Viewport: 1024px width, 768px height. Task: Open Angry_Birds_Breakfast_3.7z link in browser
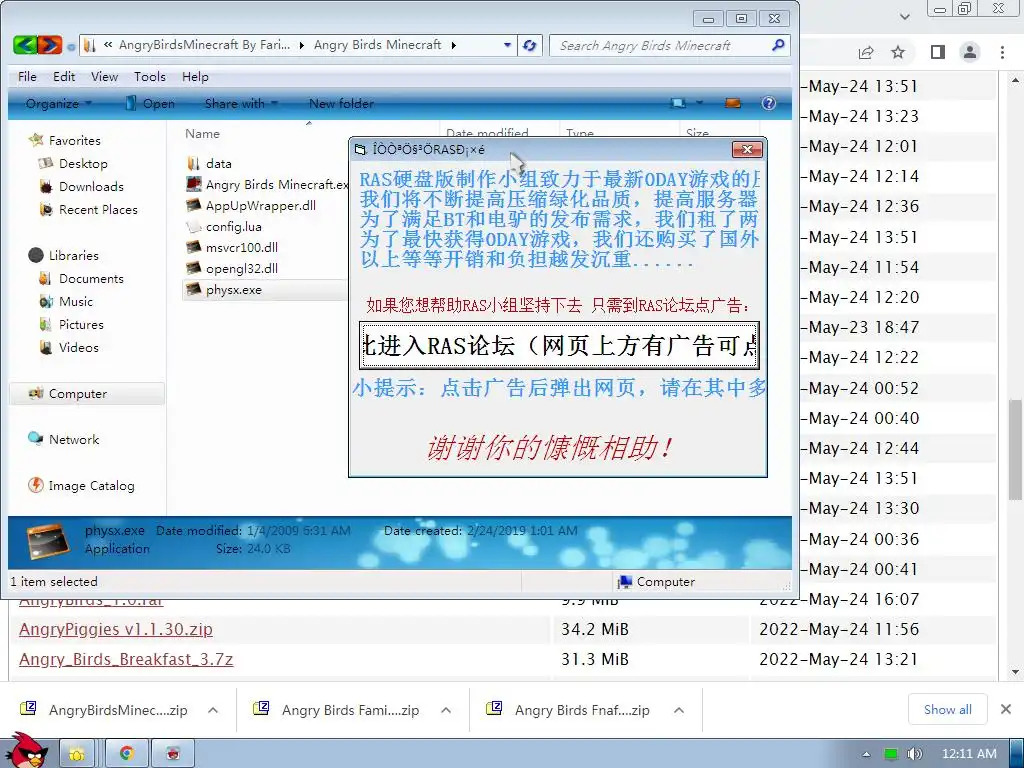coord(126,659)
